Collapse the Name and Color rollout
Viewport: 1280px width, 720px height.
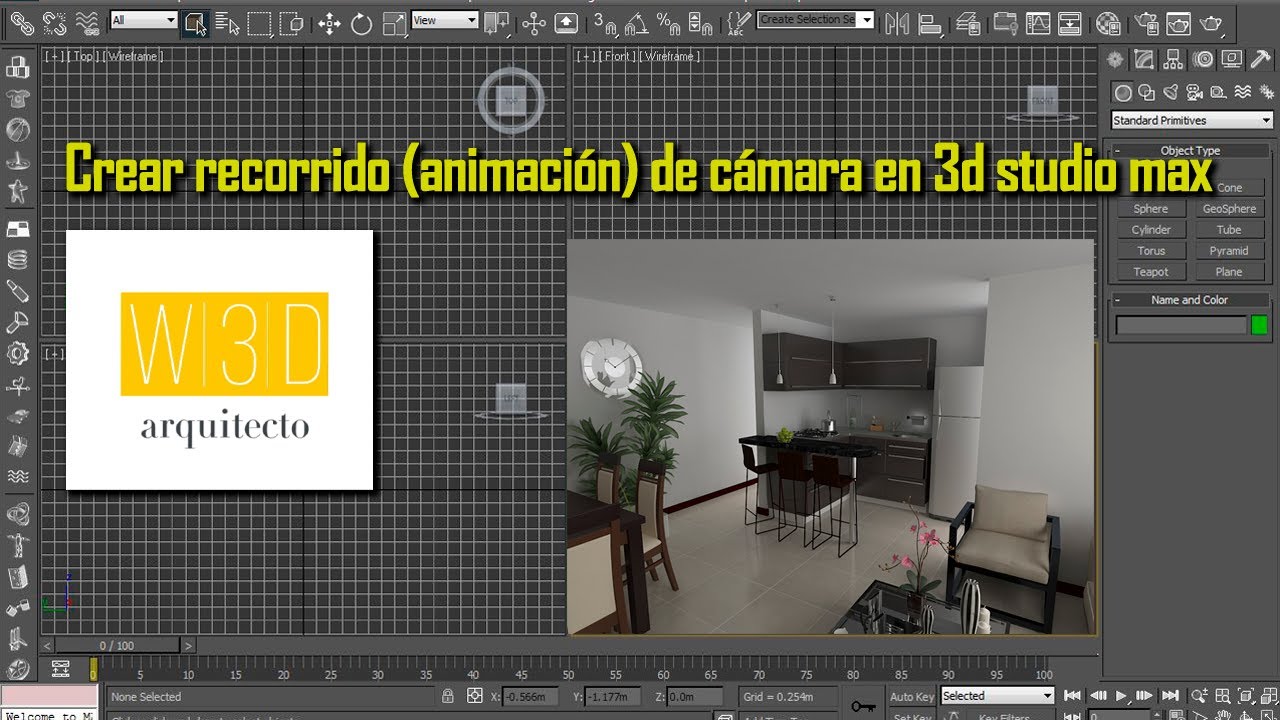click(1189, 300)
